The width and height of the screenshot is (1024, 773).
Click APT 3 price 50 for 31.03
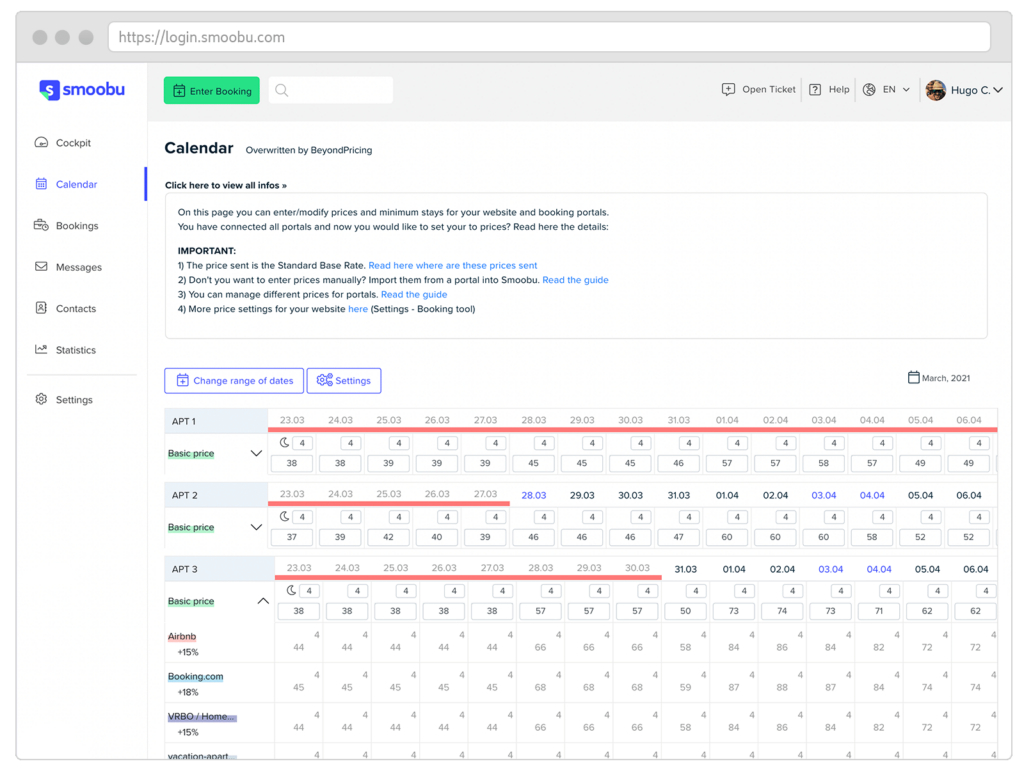point(686,611)
